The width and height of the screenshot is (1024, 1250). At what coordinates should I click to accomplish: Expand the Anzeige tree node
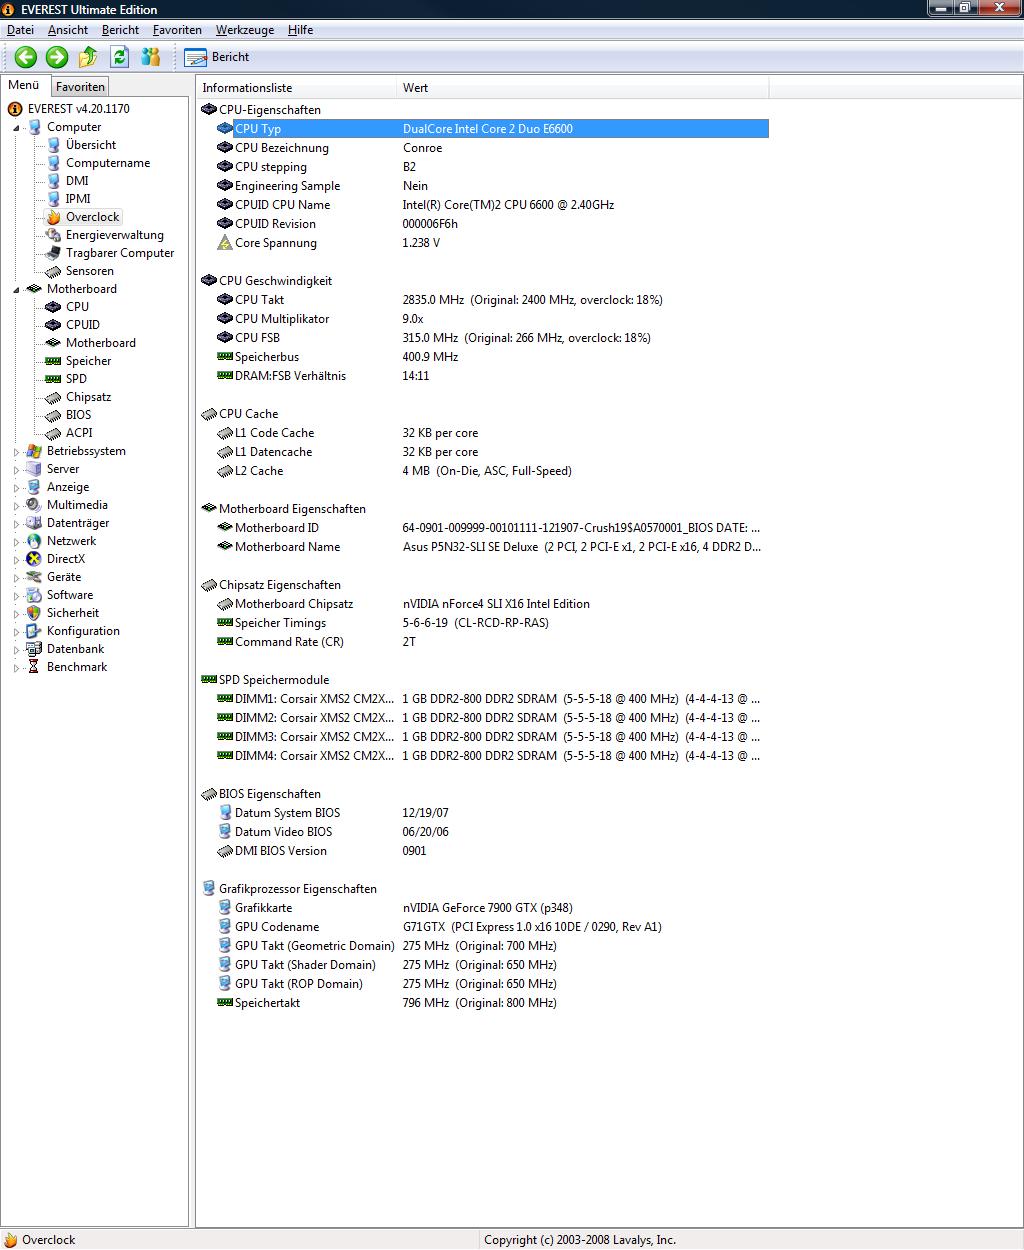(x=16, y=488)
